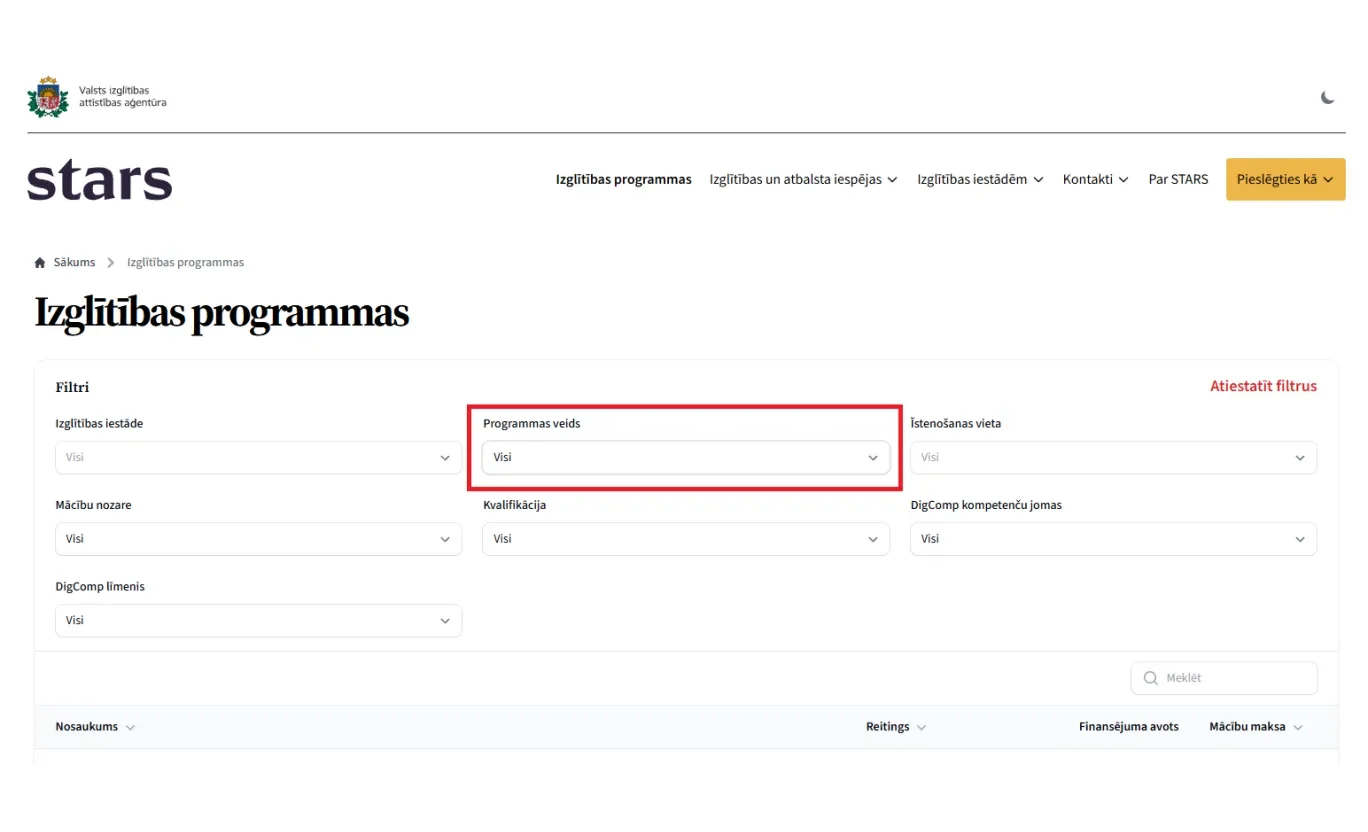Click the Atiestatīt filtrus link
Viewport: 1368px width, 832px height.
(1263, 385)
